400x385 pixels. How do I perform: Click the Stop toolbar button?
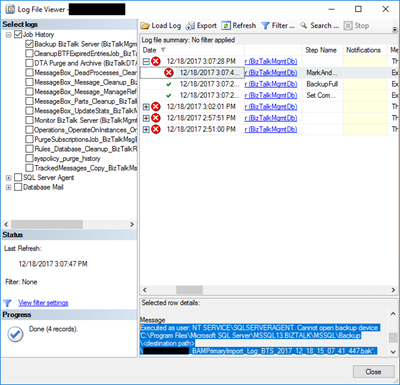click(x=356, y=26)
